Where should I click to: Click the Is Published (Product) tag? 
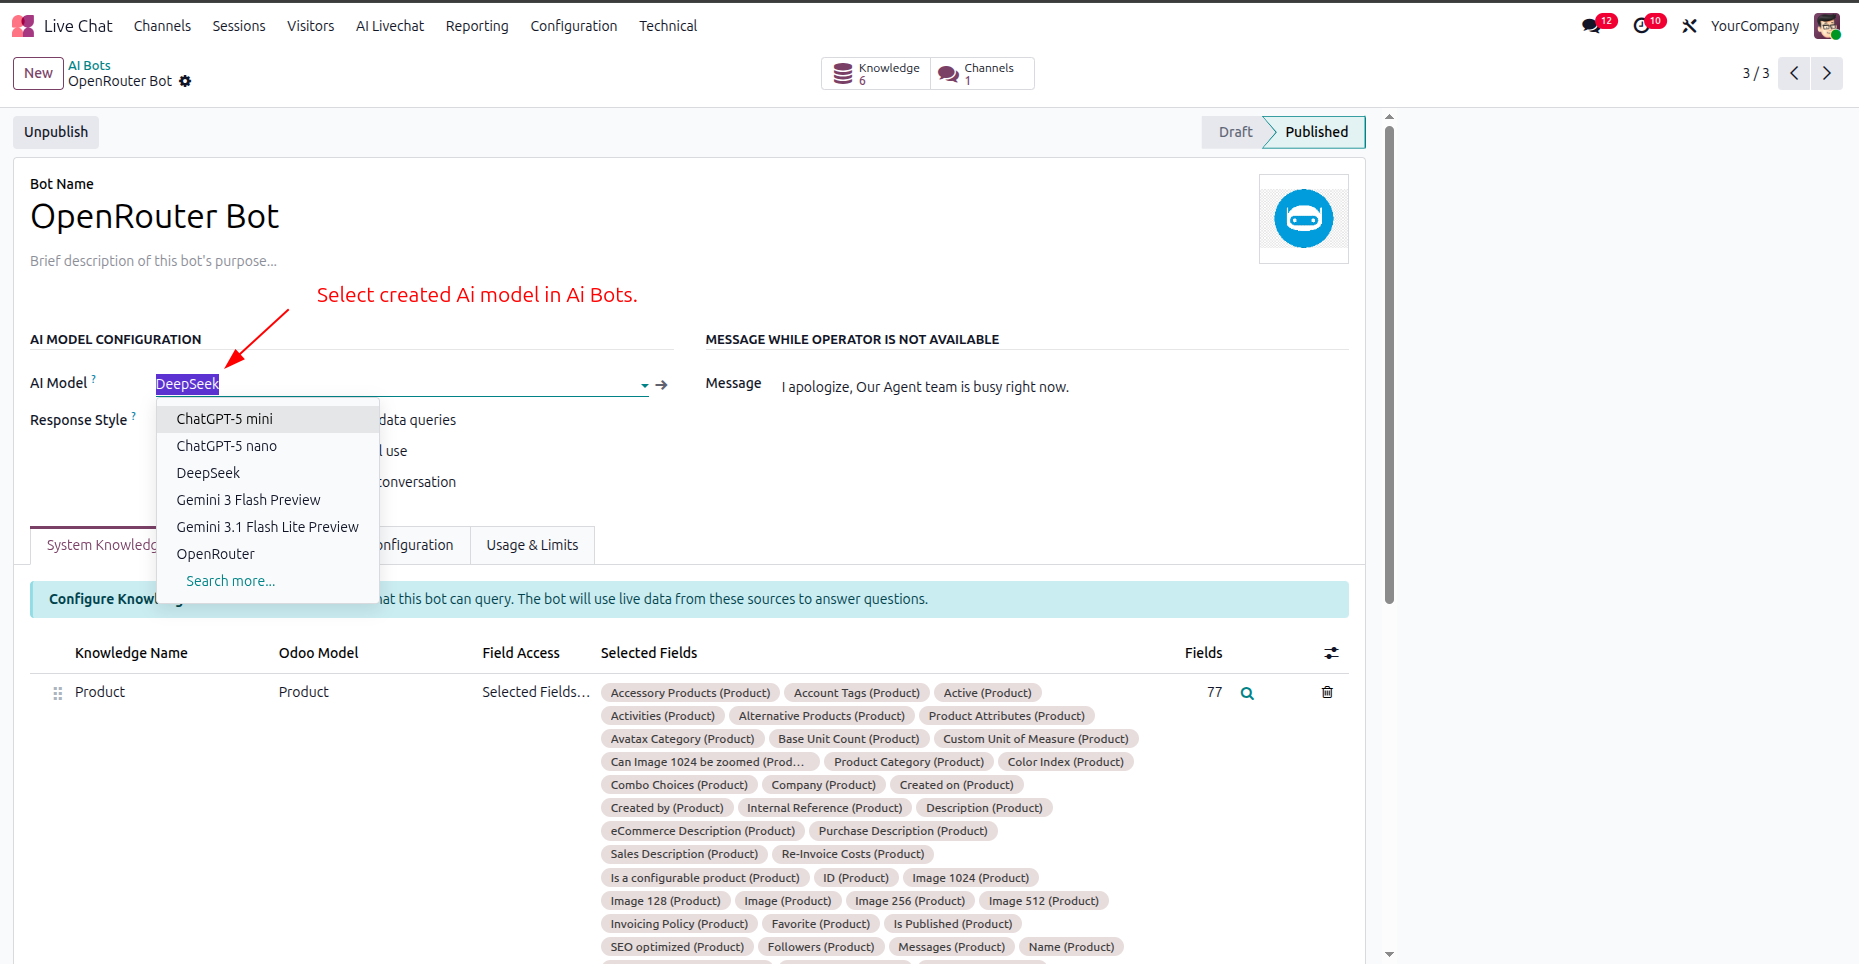coord(953,924)
